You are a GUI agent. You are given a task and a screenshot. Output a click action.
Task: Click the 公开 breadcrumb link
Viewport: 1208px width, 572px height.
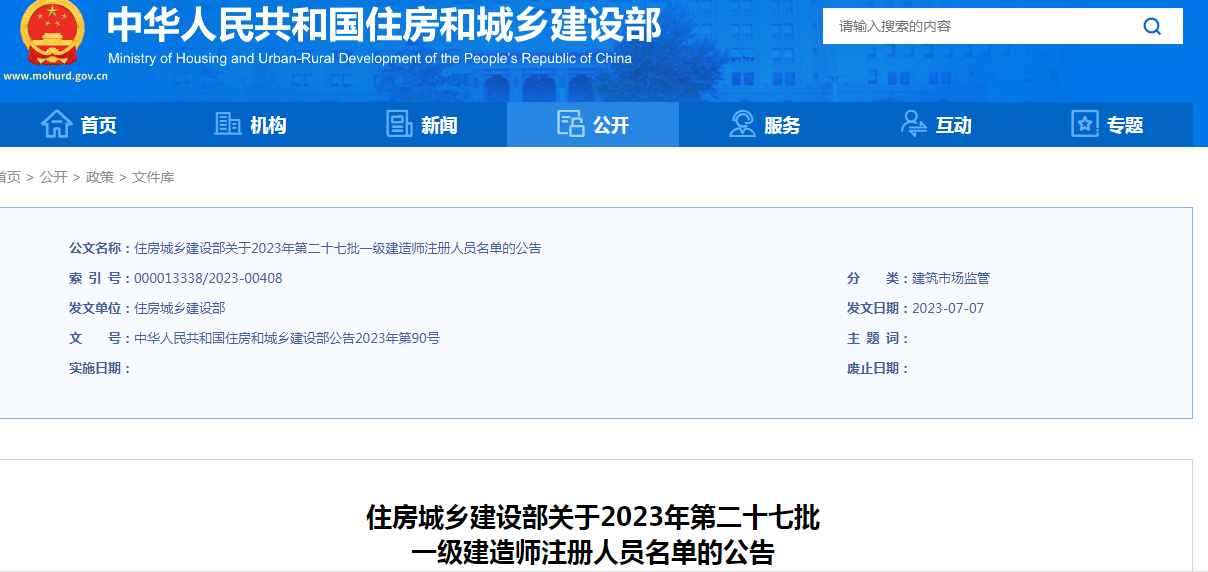pos(54,177)
